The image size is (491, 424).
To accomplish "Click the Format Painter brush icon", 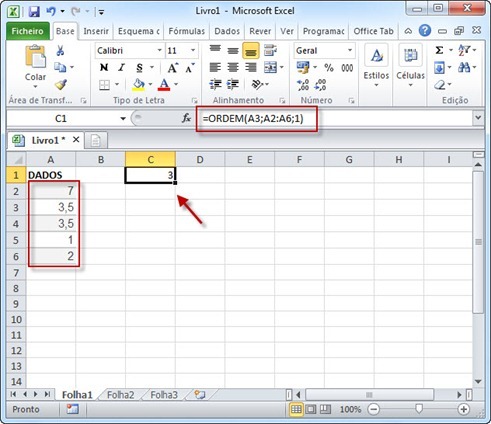I will pos(61,85).
